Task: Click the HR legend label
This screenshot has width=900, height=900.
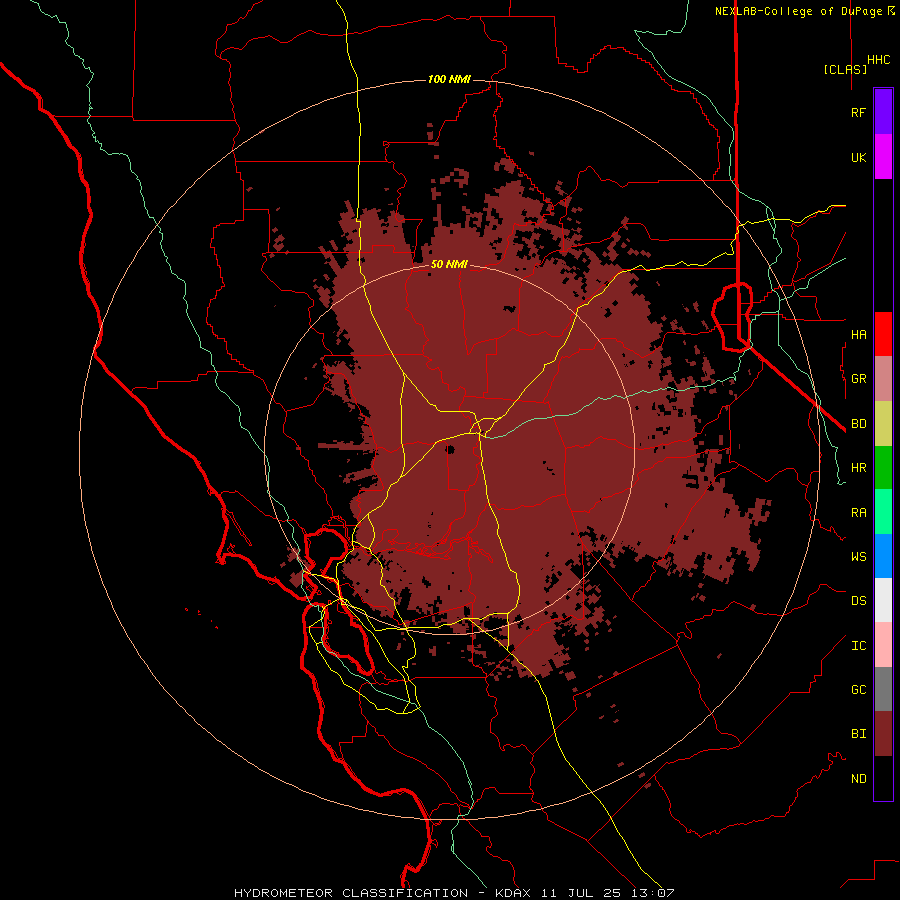Action: point(859,468)
